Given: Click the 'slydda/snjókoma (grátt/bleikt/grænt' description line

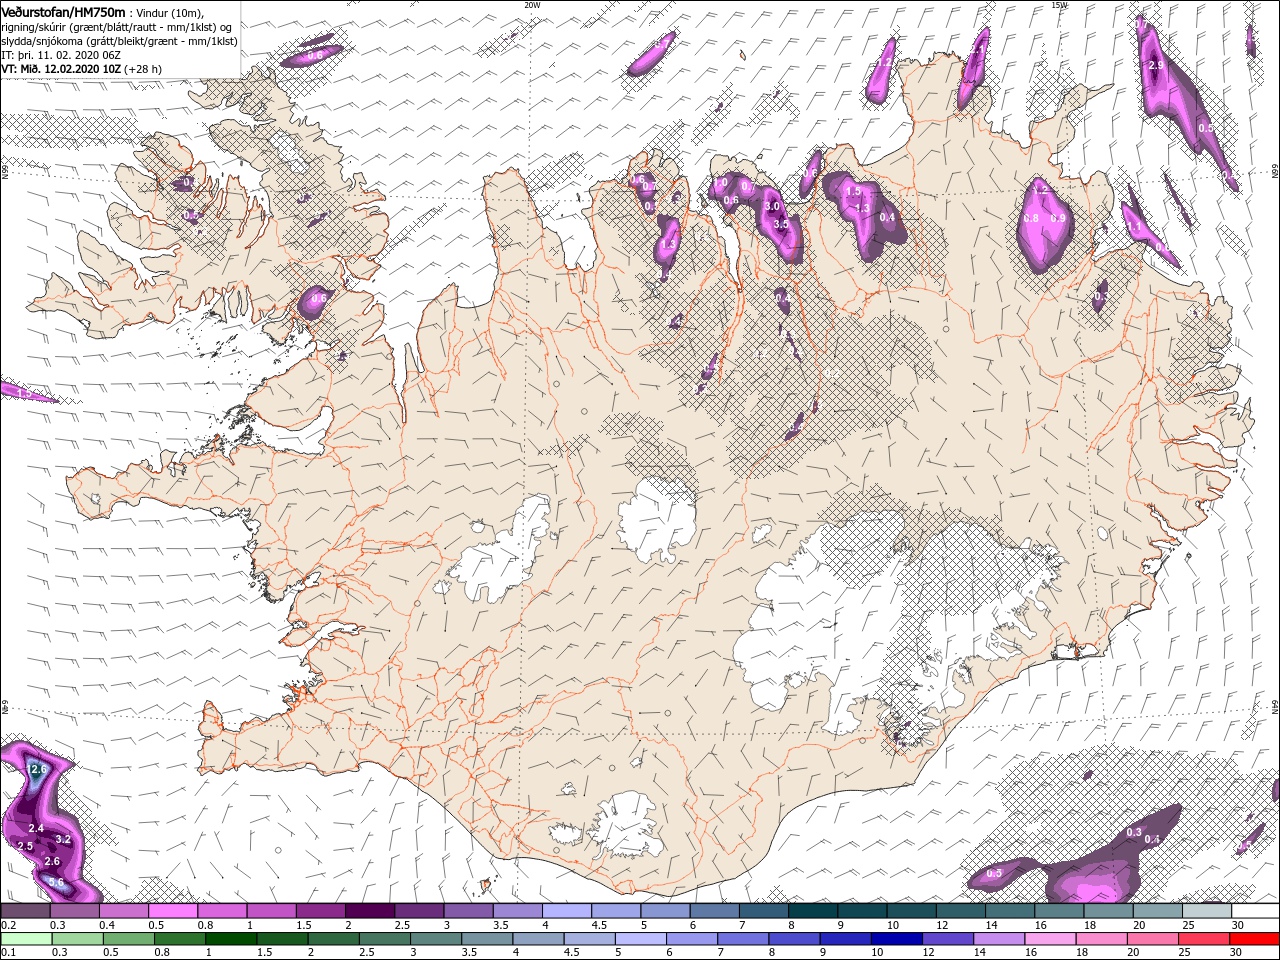Looking at the screenshot, I should coord(119,41).
